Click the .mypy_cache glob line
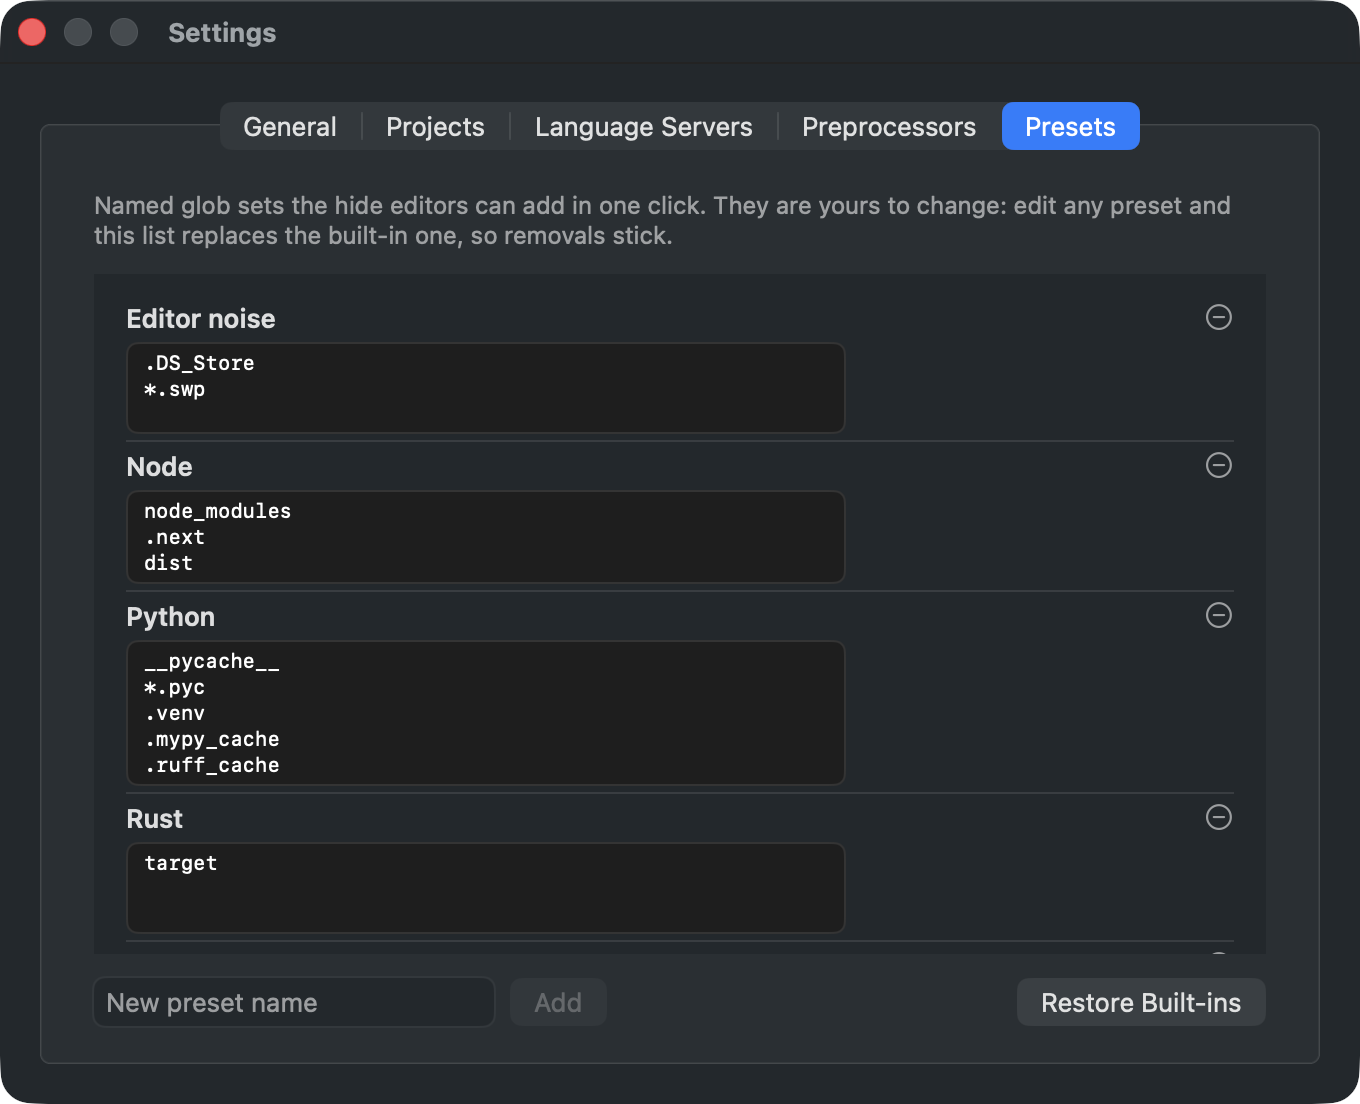Screen dimensions: 1360x1104 (212, 739)
